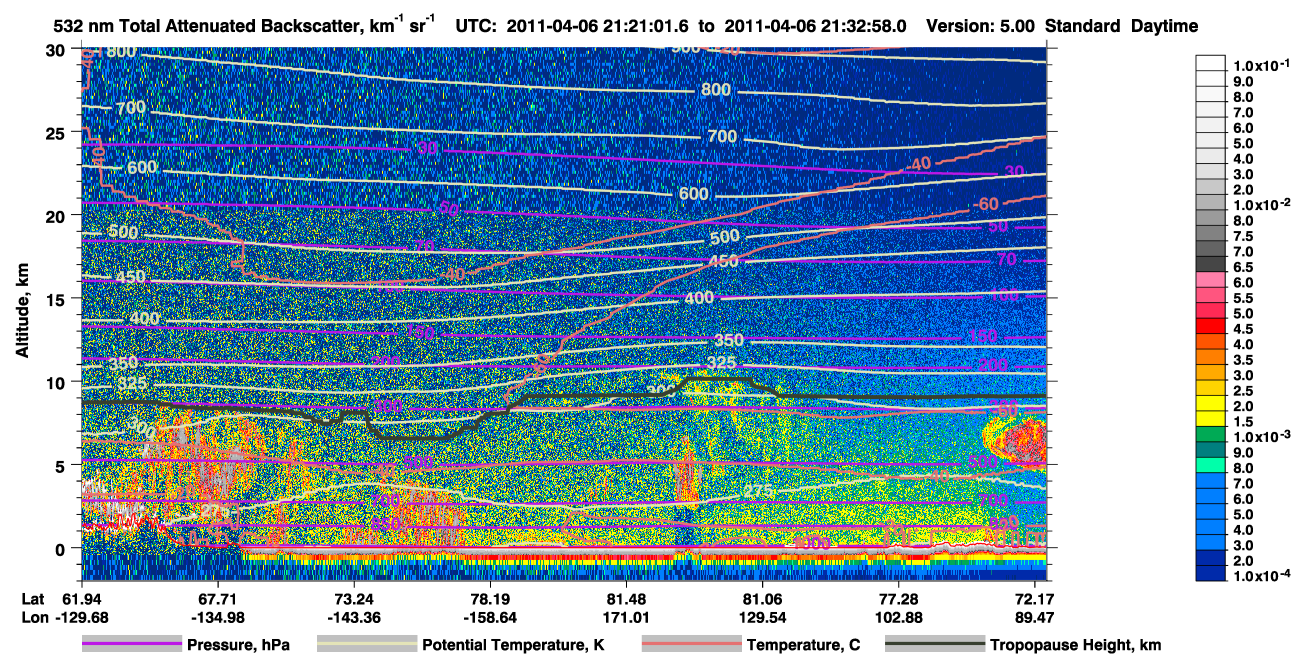Click the "Lon" row label
Viewport: 1300px width, 667px height.
[x=33, y=617]
